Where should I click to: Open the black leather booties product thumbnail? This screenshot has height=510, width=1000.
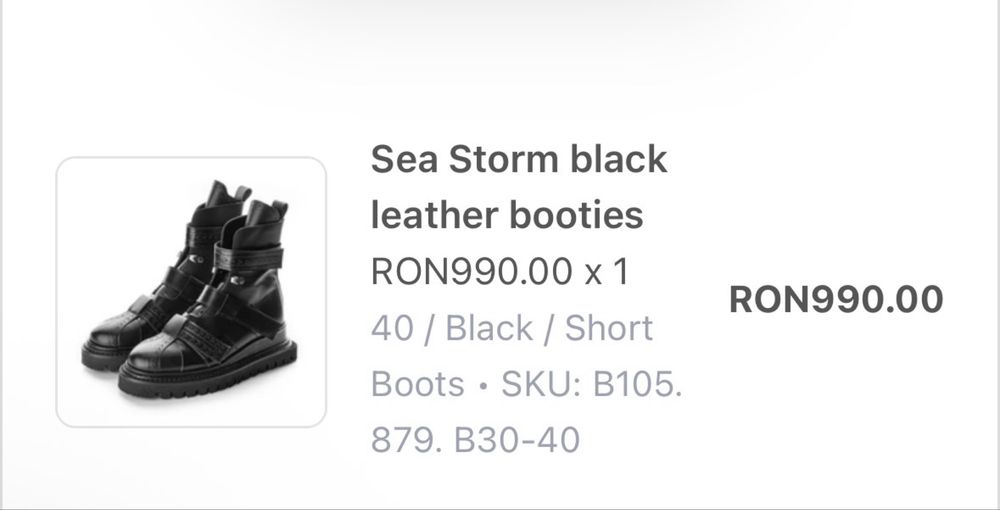tap(191, 292)
